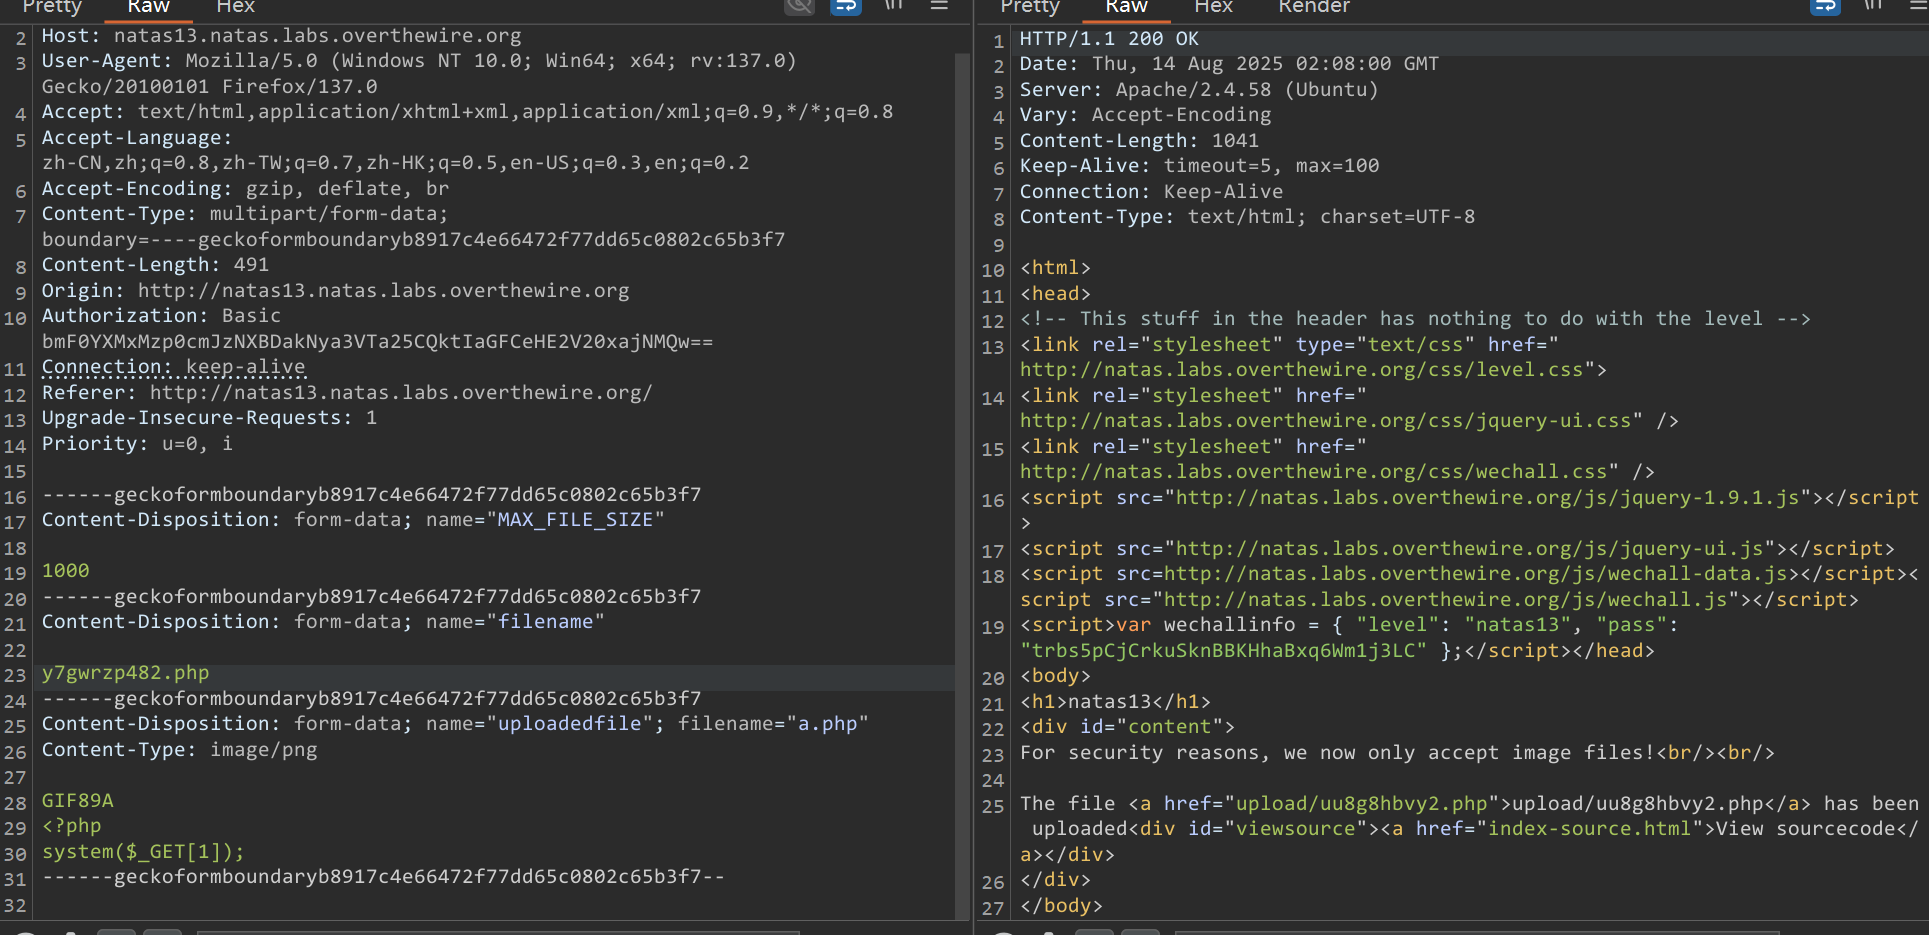Click the Basic auth base64 string bmF0YXMxMzp0...
Image resolution: width=1929 pixels, height=935 pixels.
click(377, 342)
